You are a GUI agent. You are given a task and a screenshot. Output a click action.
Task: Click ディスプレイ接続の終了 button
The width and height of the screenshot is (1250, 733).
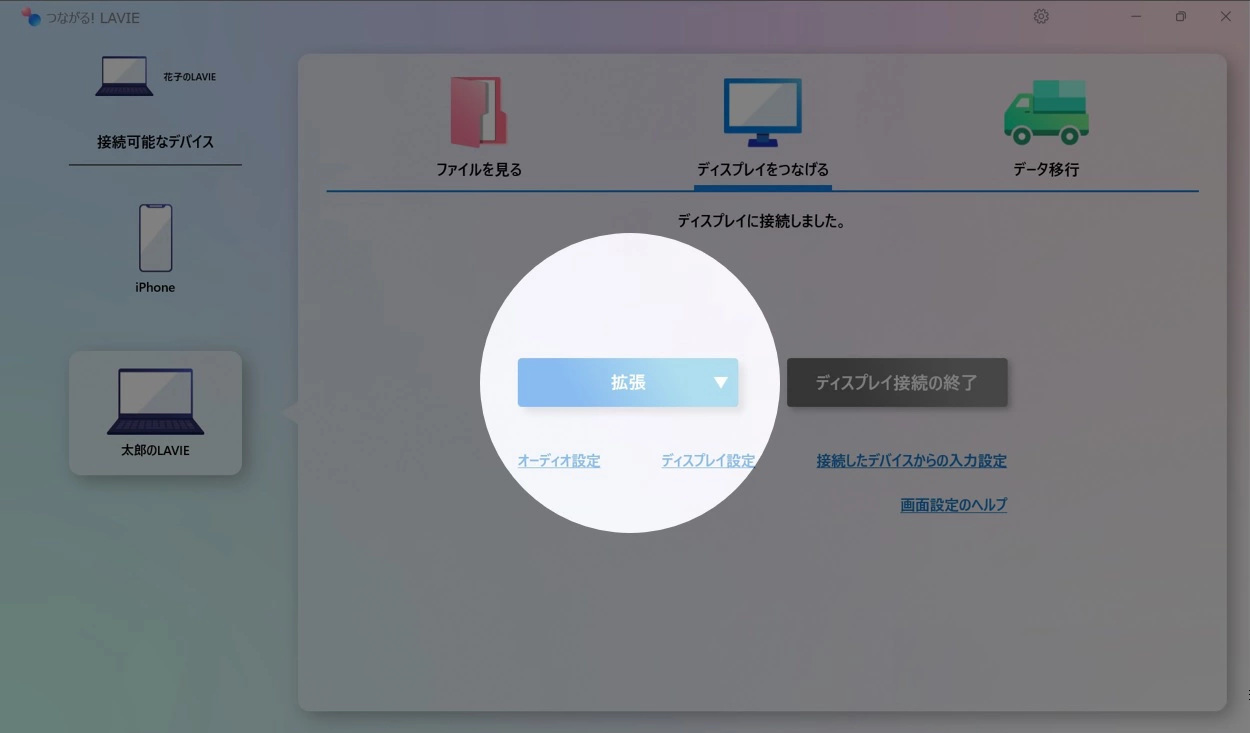[x=897, y=383]
